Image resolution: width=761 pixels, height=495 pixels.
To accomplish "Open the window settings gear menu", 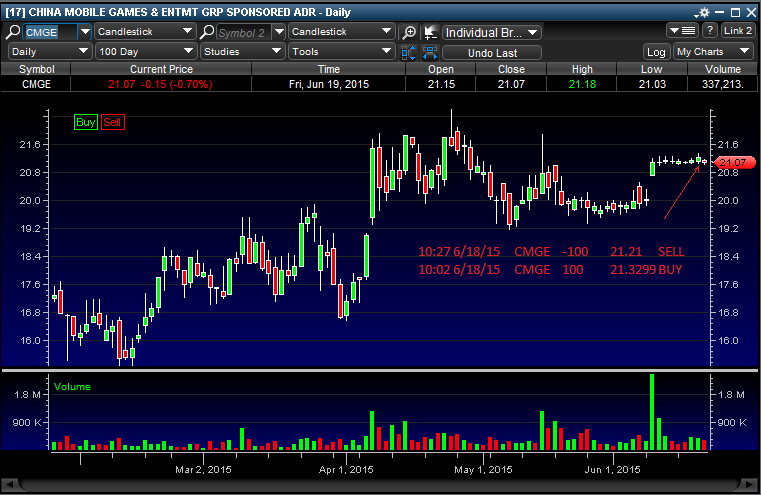I will 703,12.
